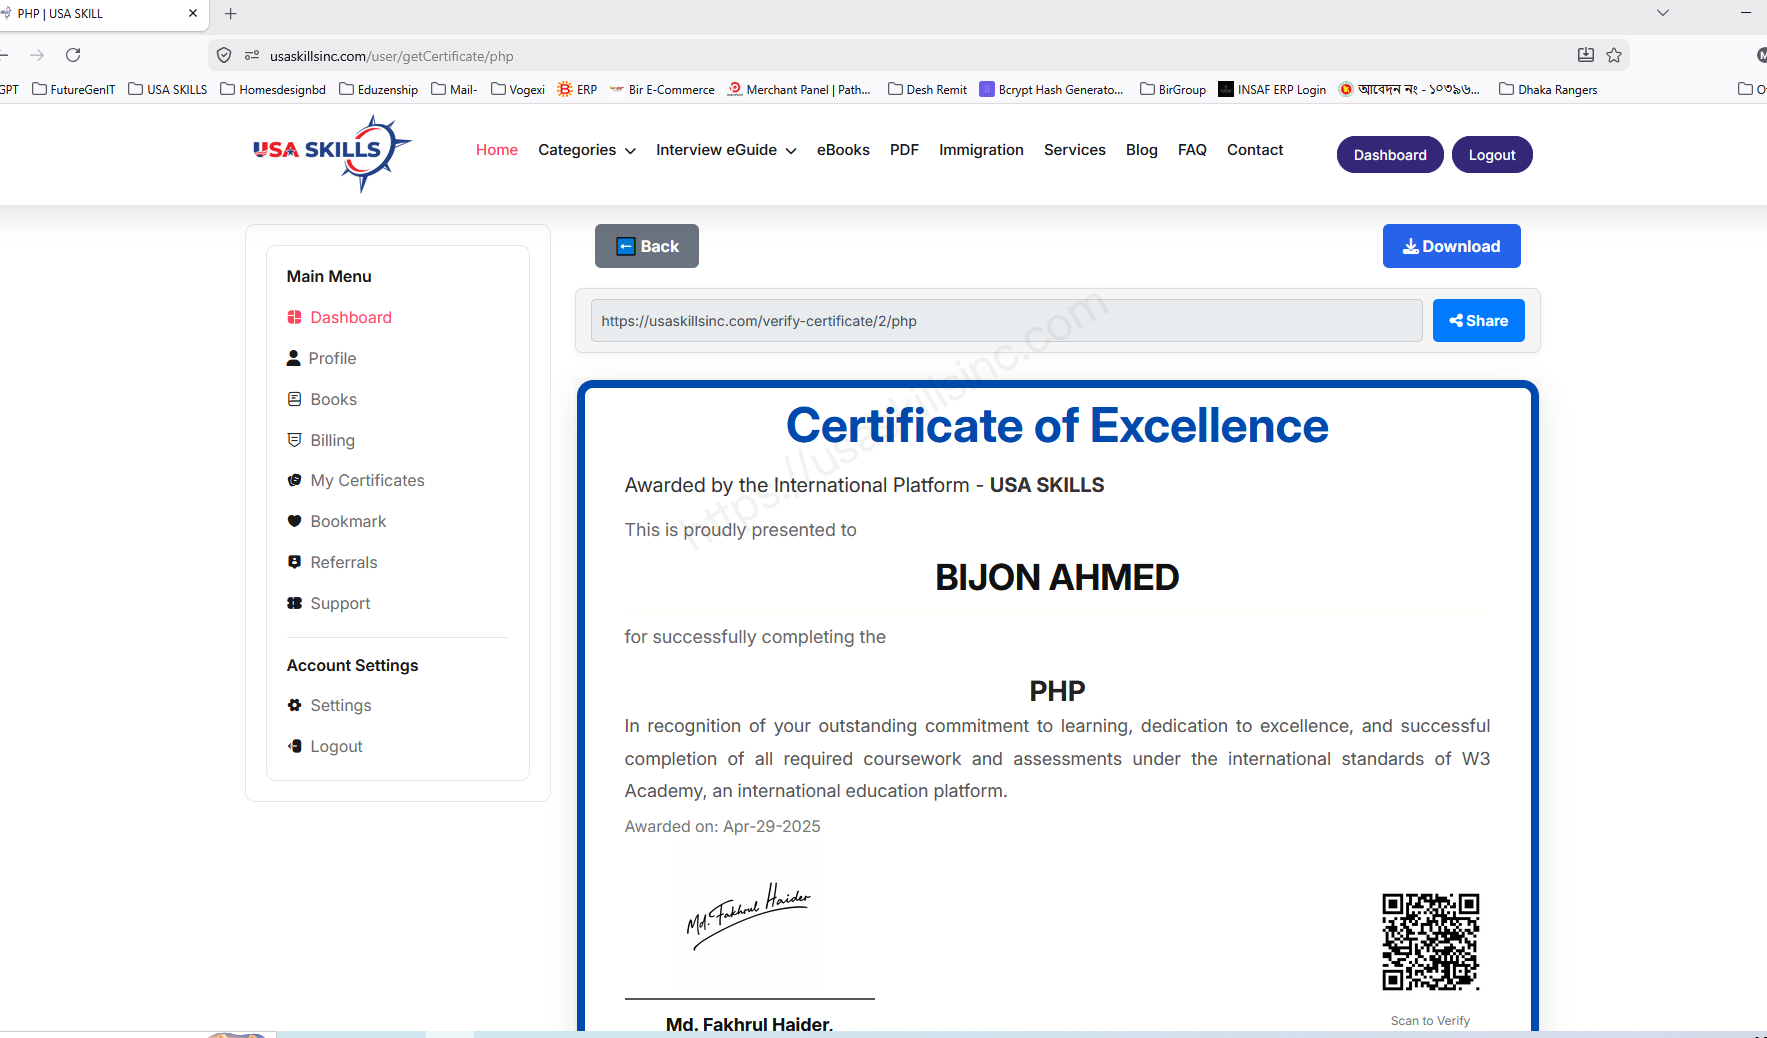Share the certificate link
This screenshot has height=1038, width=1767.
click(1479, 321)
